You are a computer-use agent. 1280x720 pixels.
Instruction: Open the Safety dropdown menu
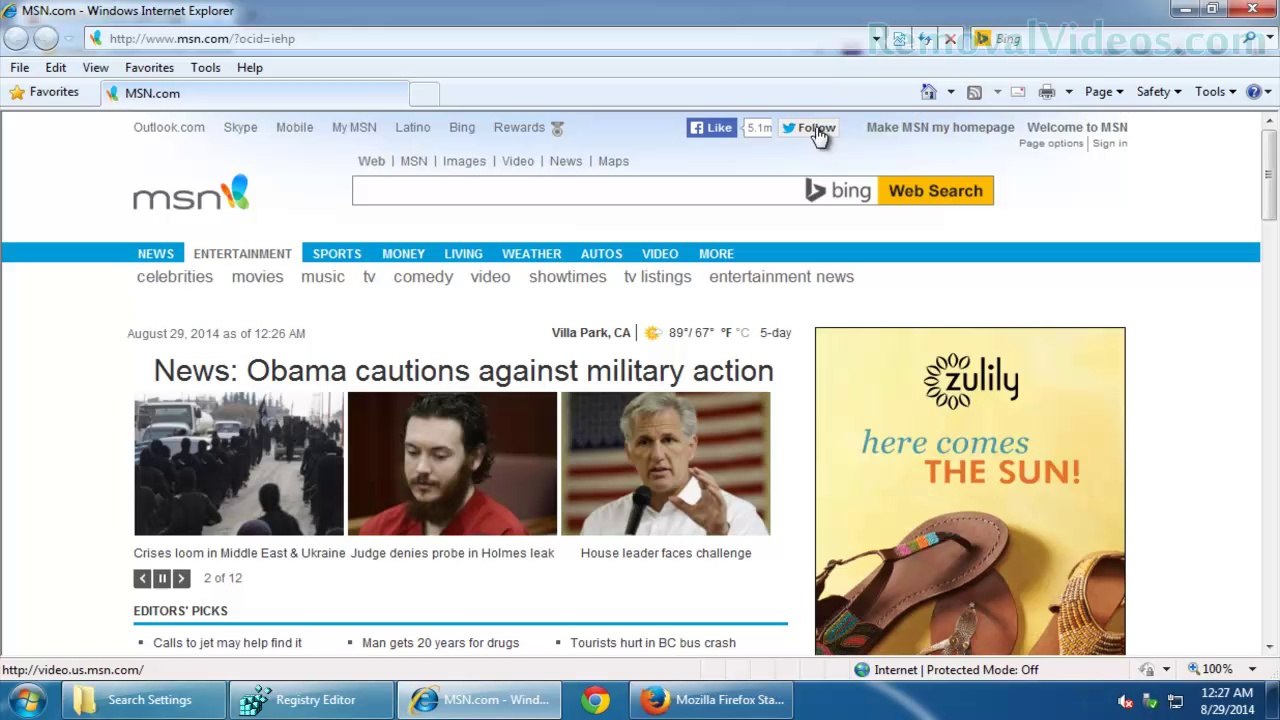pyautogui.click(x=1159, y=92)
